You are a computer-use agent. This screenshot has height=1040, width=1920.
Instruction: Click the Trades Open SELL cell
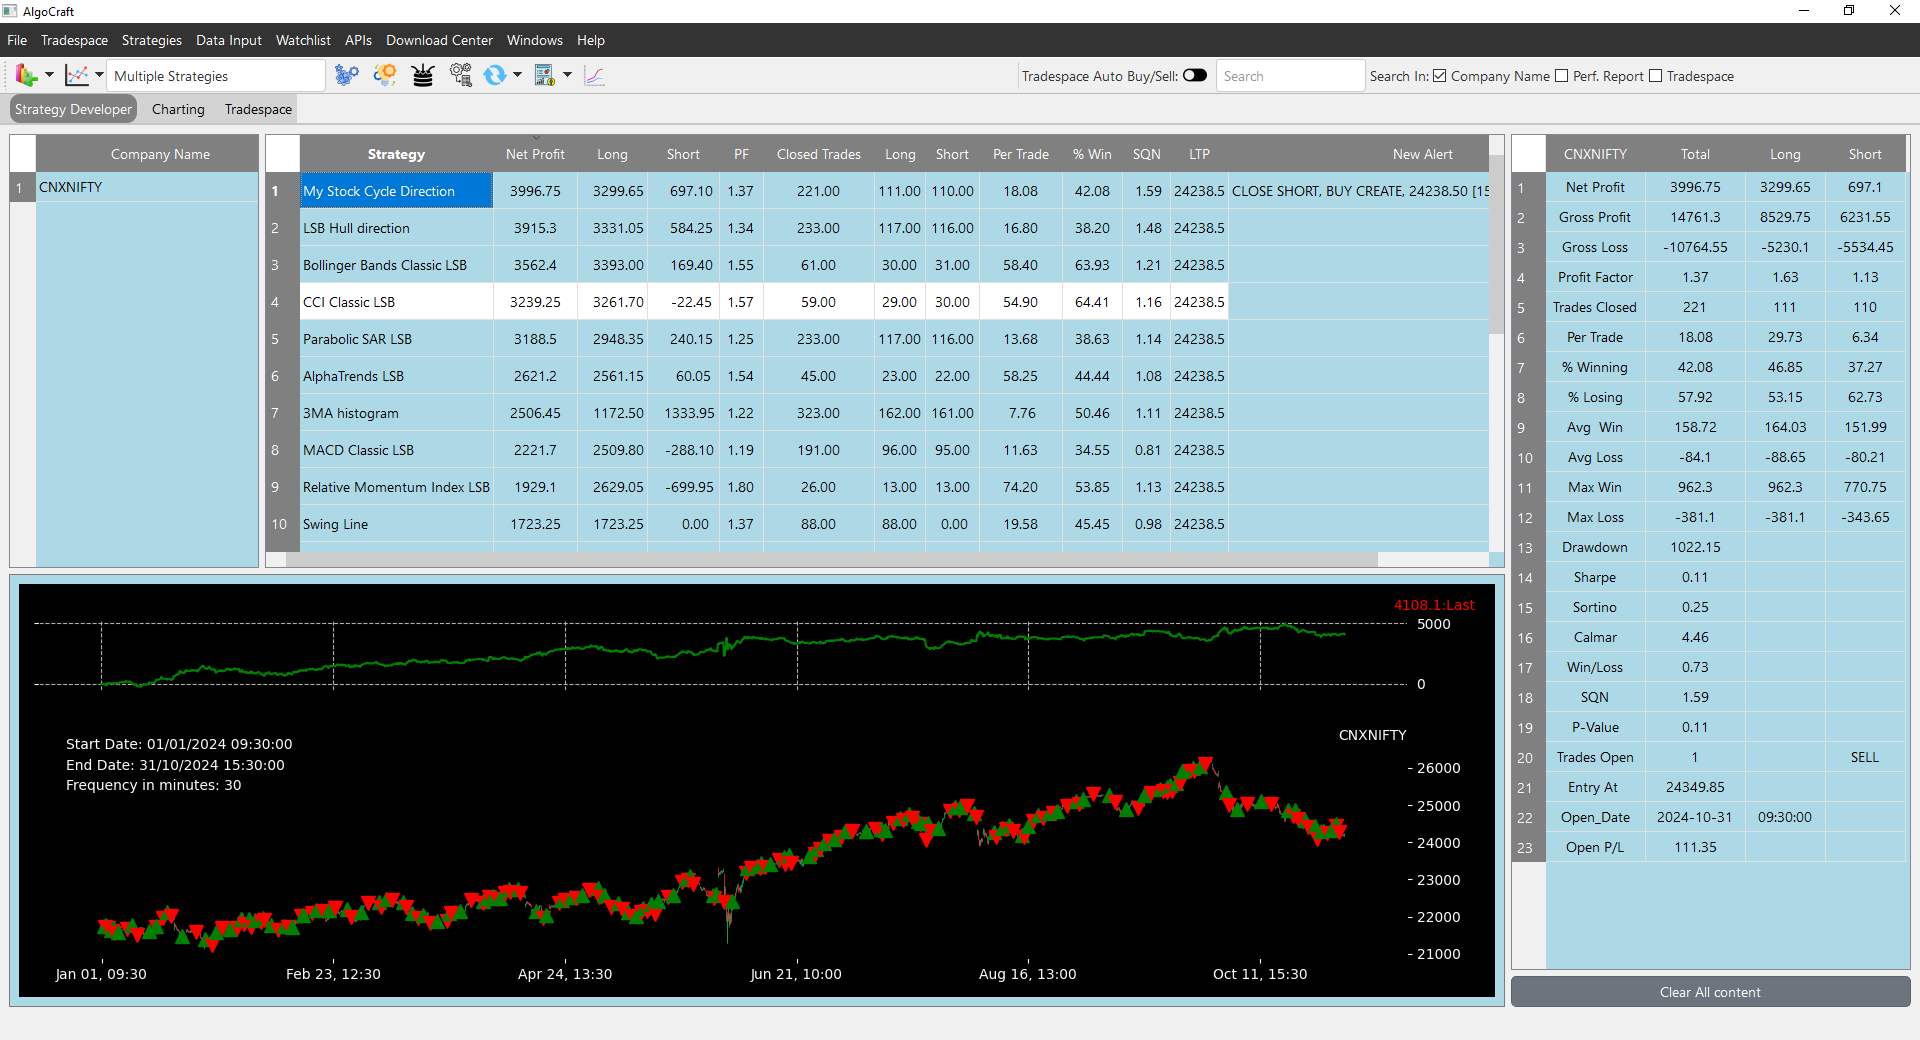(1864, 757)
